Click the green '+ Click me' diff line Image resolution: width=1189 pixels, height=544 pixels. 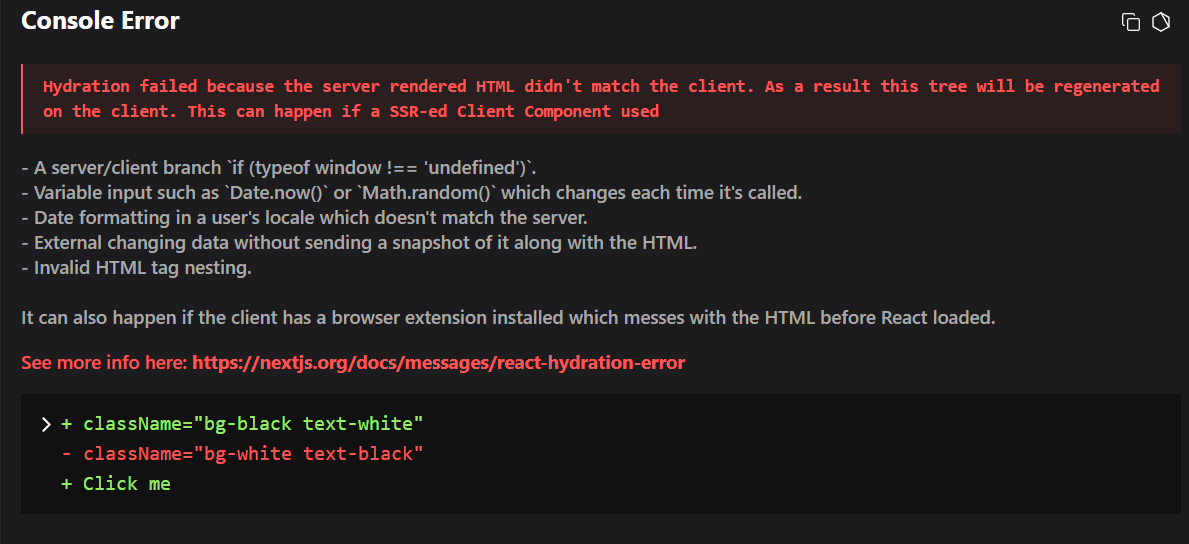[116, 483]
